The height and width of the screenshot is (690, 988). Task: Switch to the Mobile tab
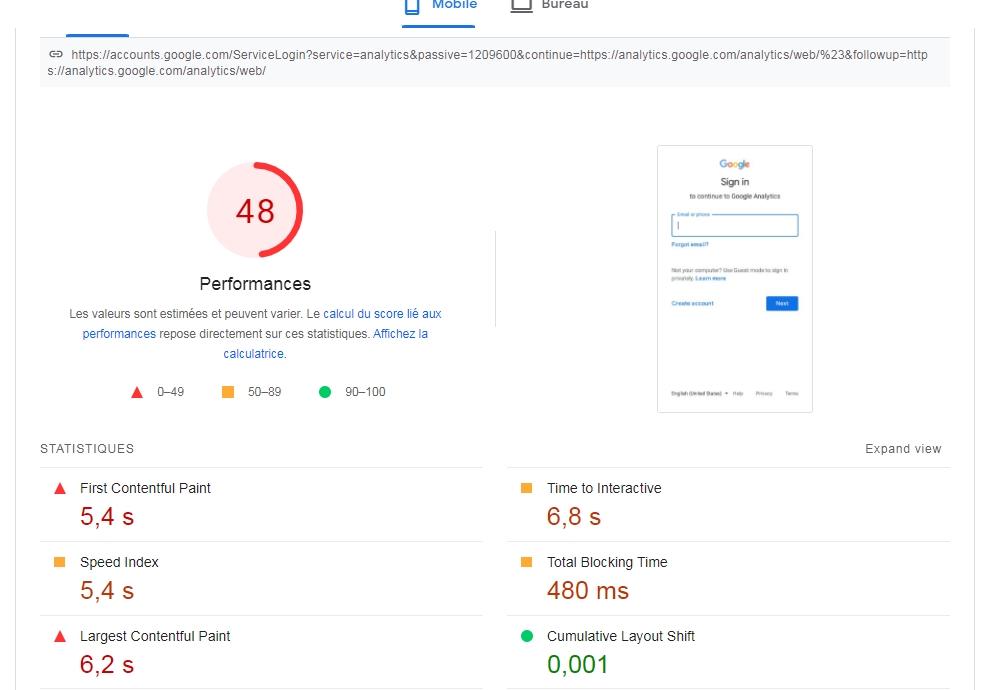point(453,6)
